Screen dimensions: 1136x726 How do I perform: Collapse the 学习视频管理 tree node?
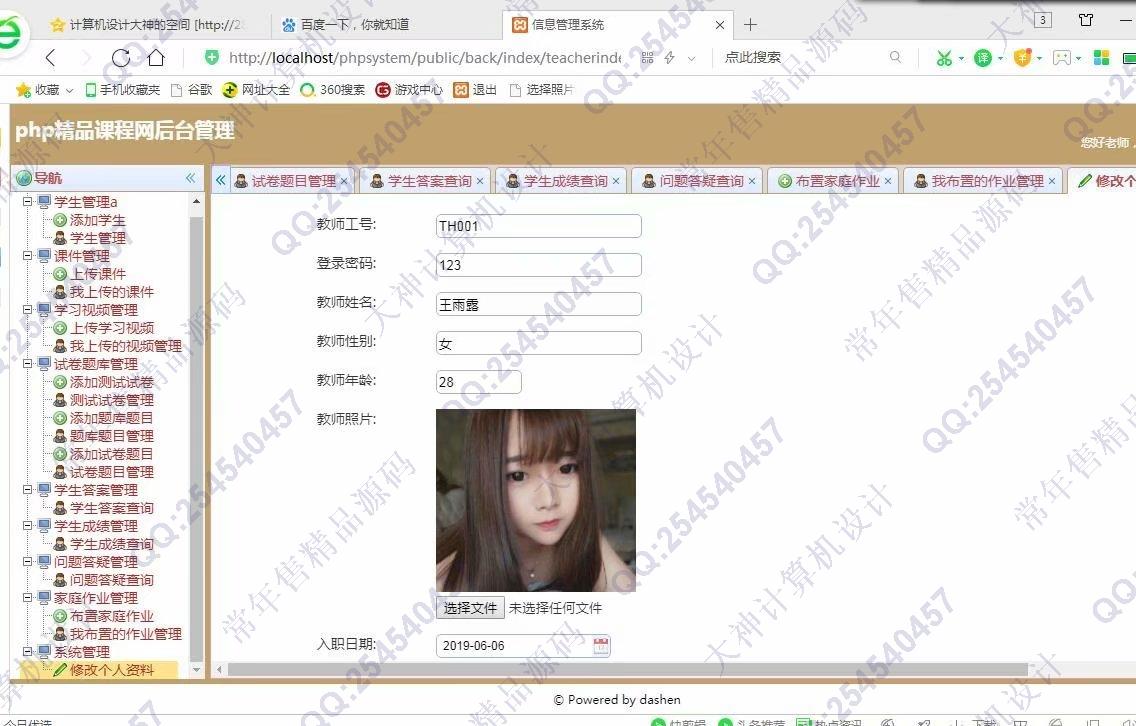(28, 310)
